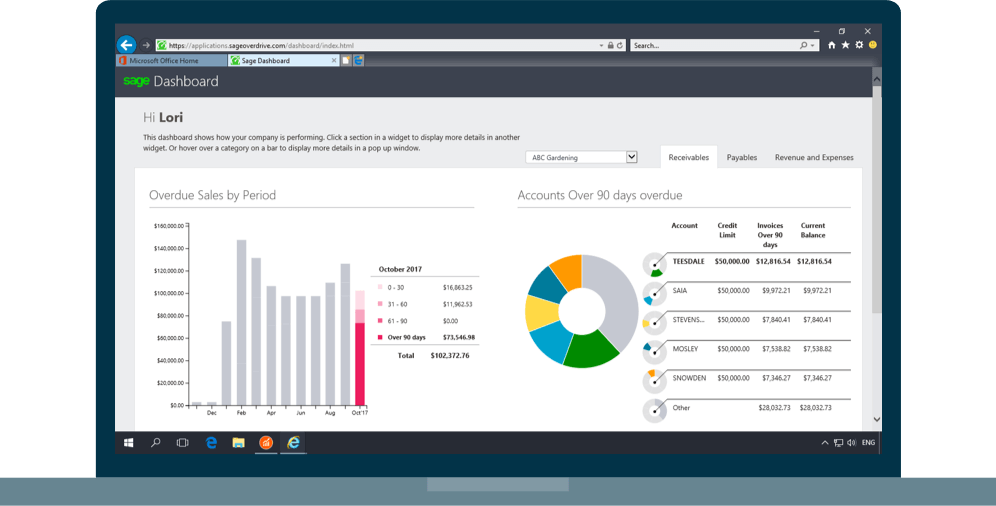Image resolution: width=996 pixels, height=506 pixels.
Task: Select the Sage Dashboard browser tab
Action: [x=283, y=60]
